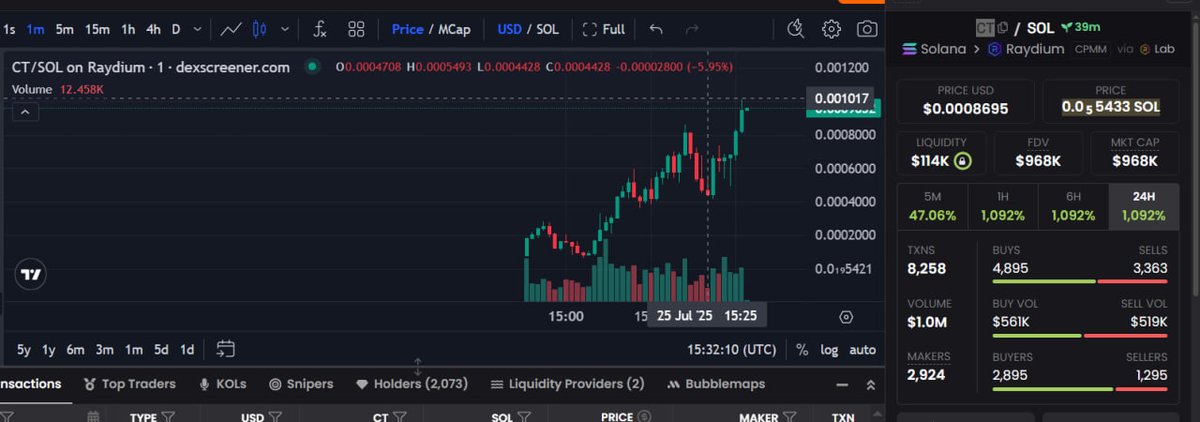
Task: Open the chart layout grid icon
Action: pyautogui.click(x=356, y=29)
